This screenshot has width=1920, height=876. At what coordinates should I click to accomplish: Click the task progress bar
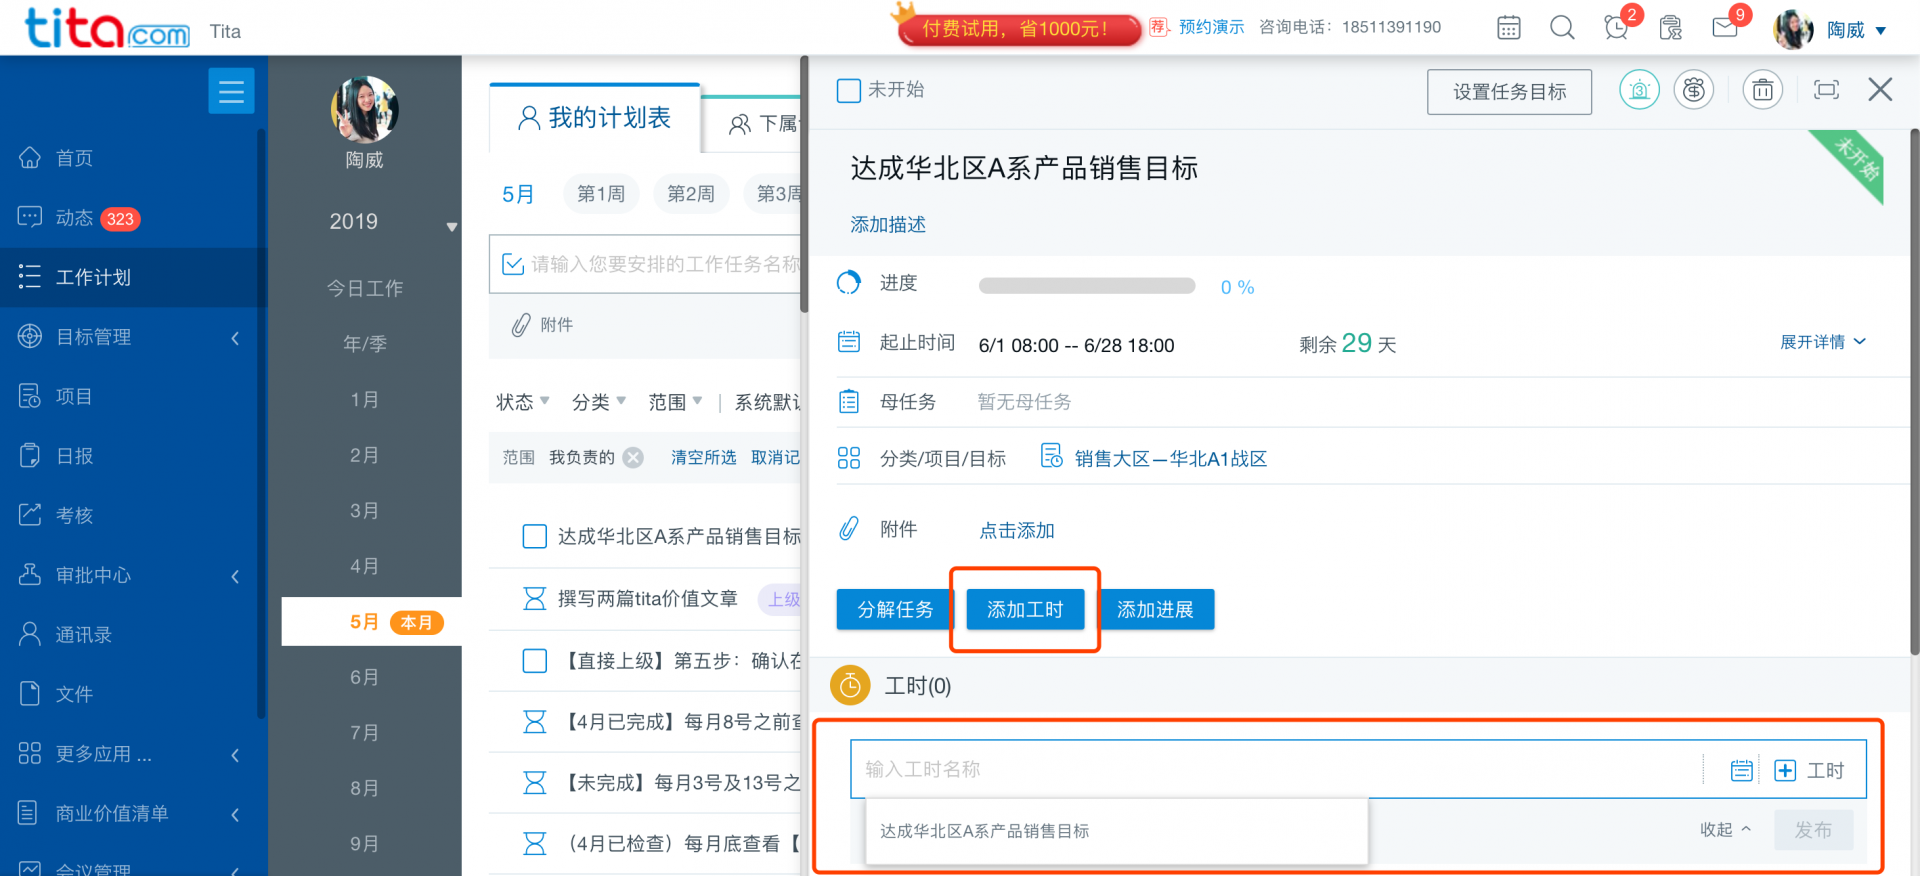pyautogui.click(x=1087, y=286)
